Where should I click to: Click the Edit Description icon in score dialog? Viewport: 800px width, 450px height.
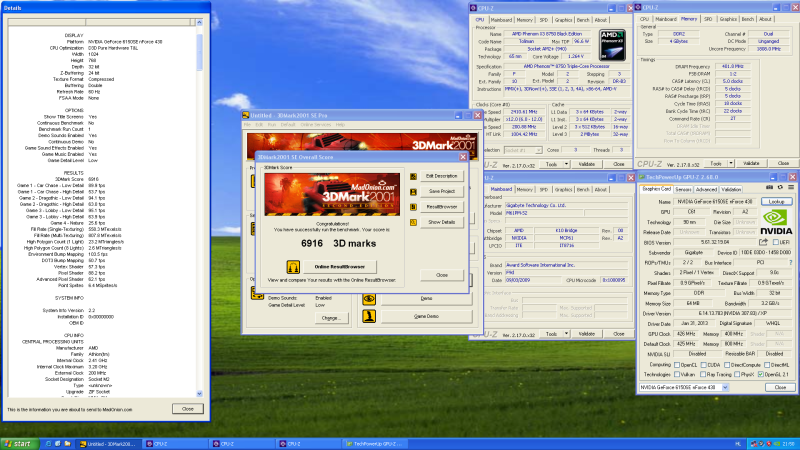pos(414,176)
